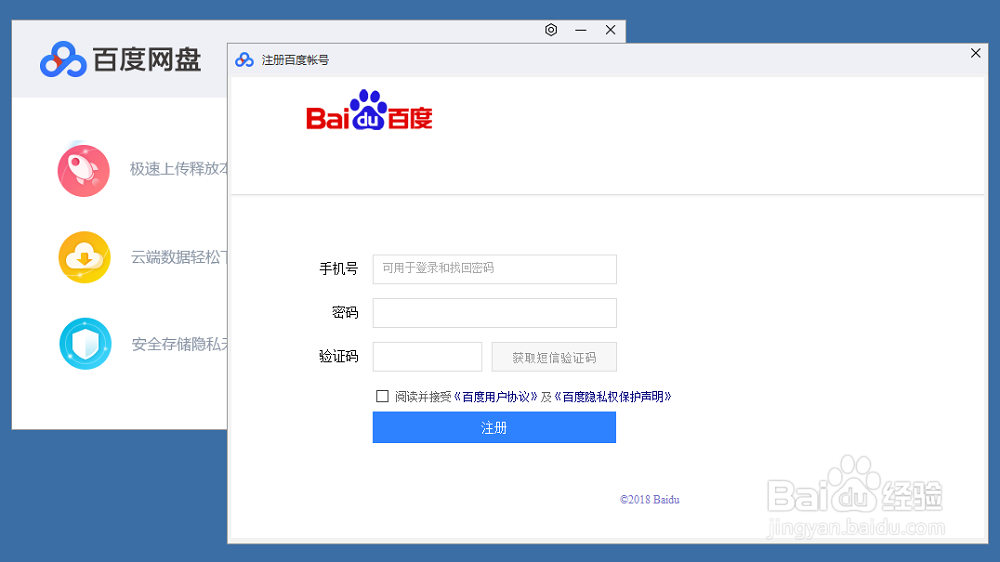Click the 获取短信验证码 button
Screen dimensions: 1000x562
[554, 357]
